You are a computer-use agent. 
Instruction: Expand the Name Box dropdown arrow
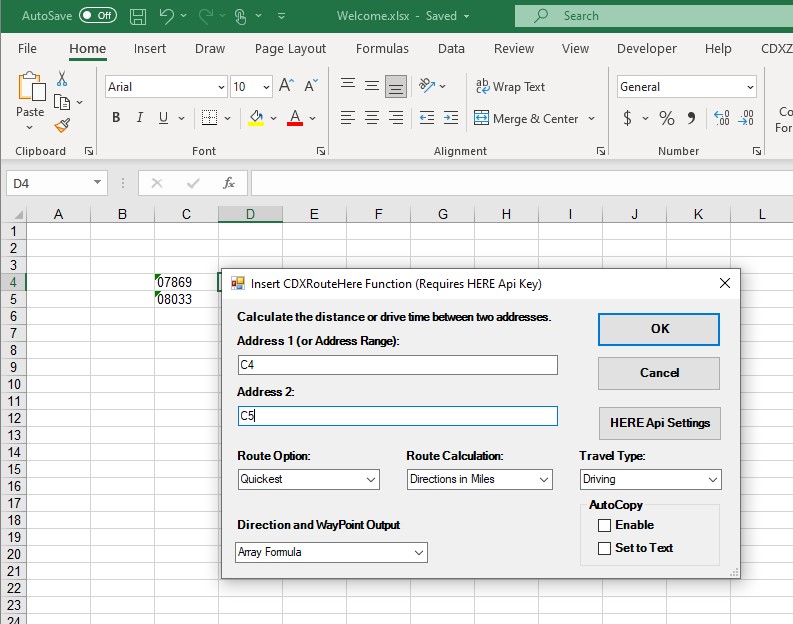(97, 183)
